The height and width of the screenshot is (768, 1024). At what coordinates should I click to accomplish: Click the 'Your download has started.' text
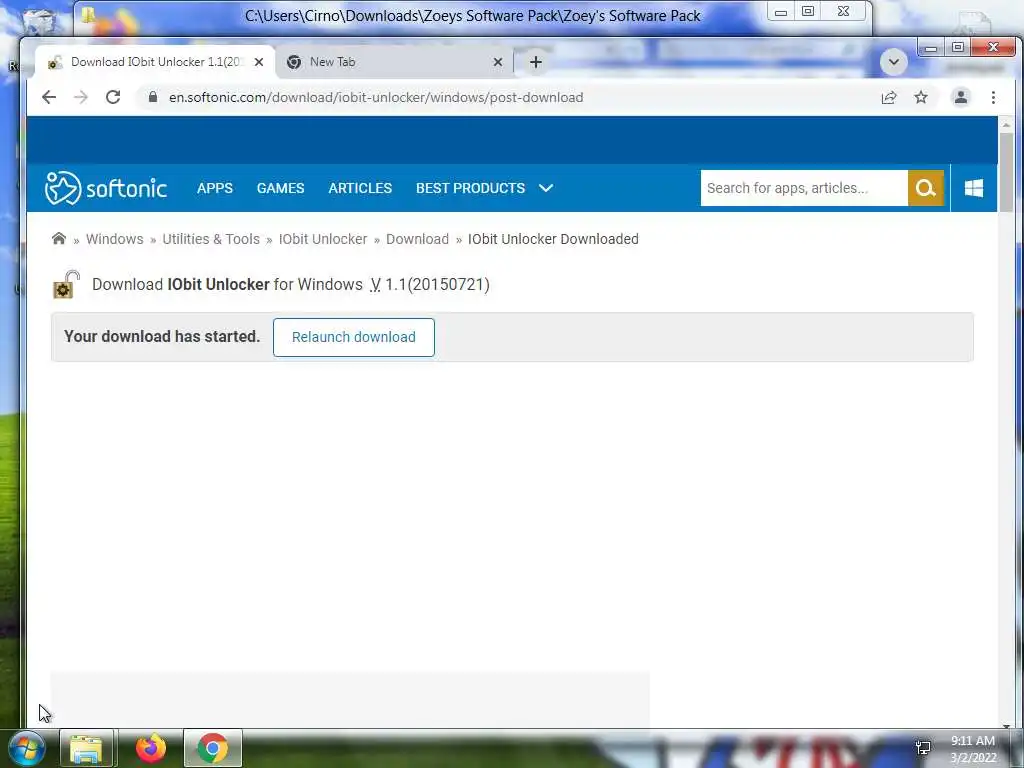coord(162,336)
